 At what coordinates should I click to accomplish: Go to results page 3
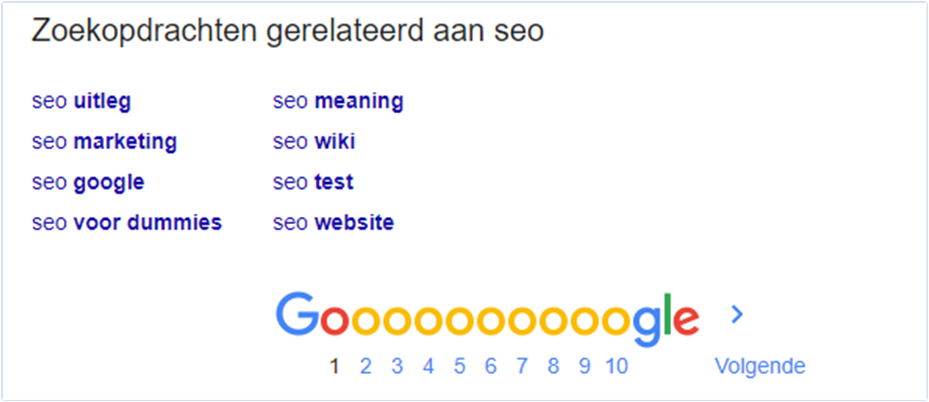tap(397, 366)
